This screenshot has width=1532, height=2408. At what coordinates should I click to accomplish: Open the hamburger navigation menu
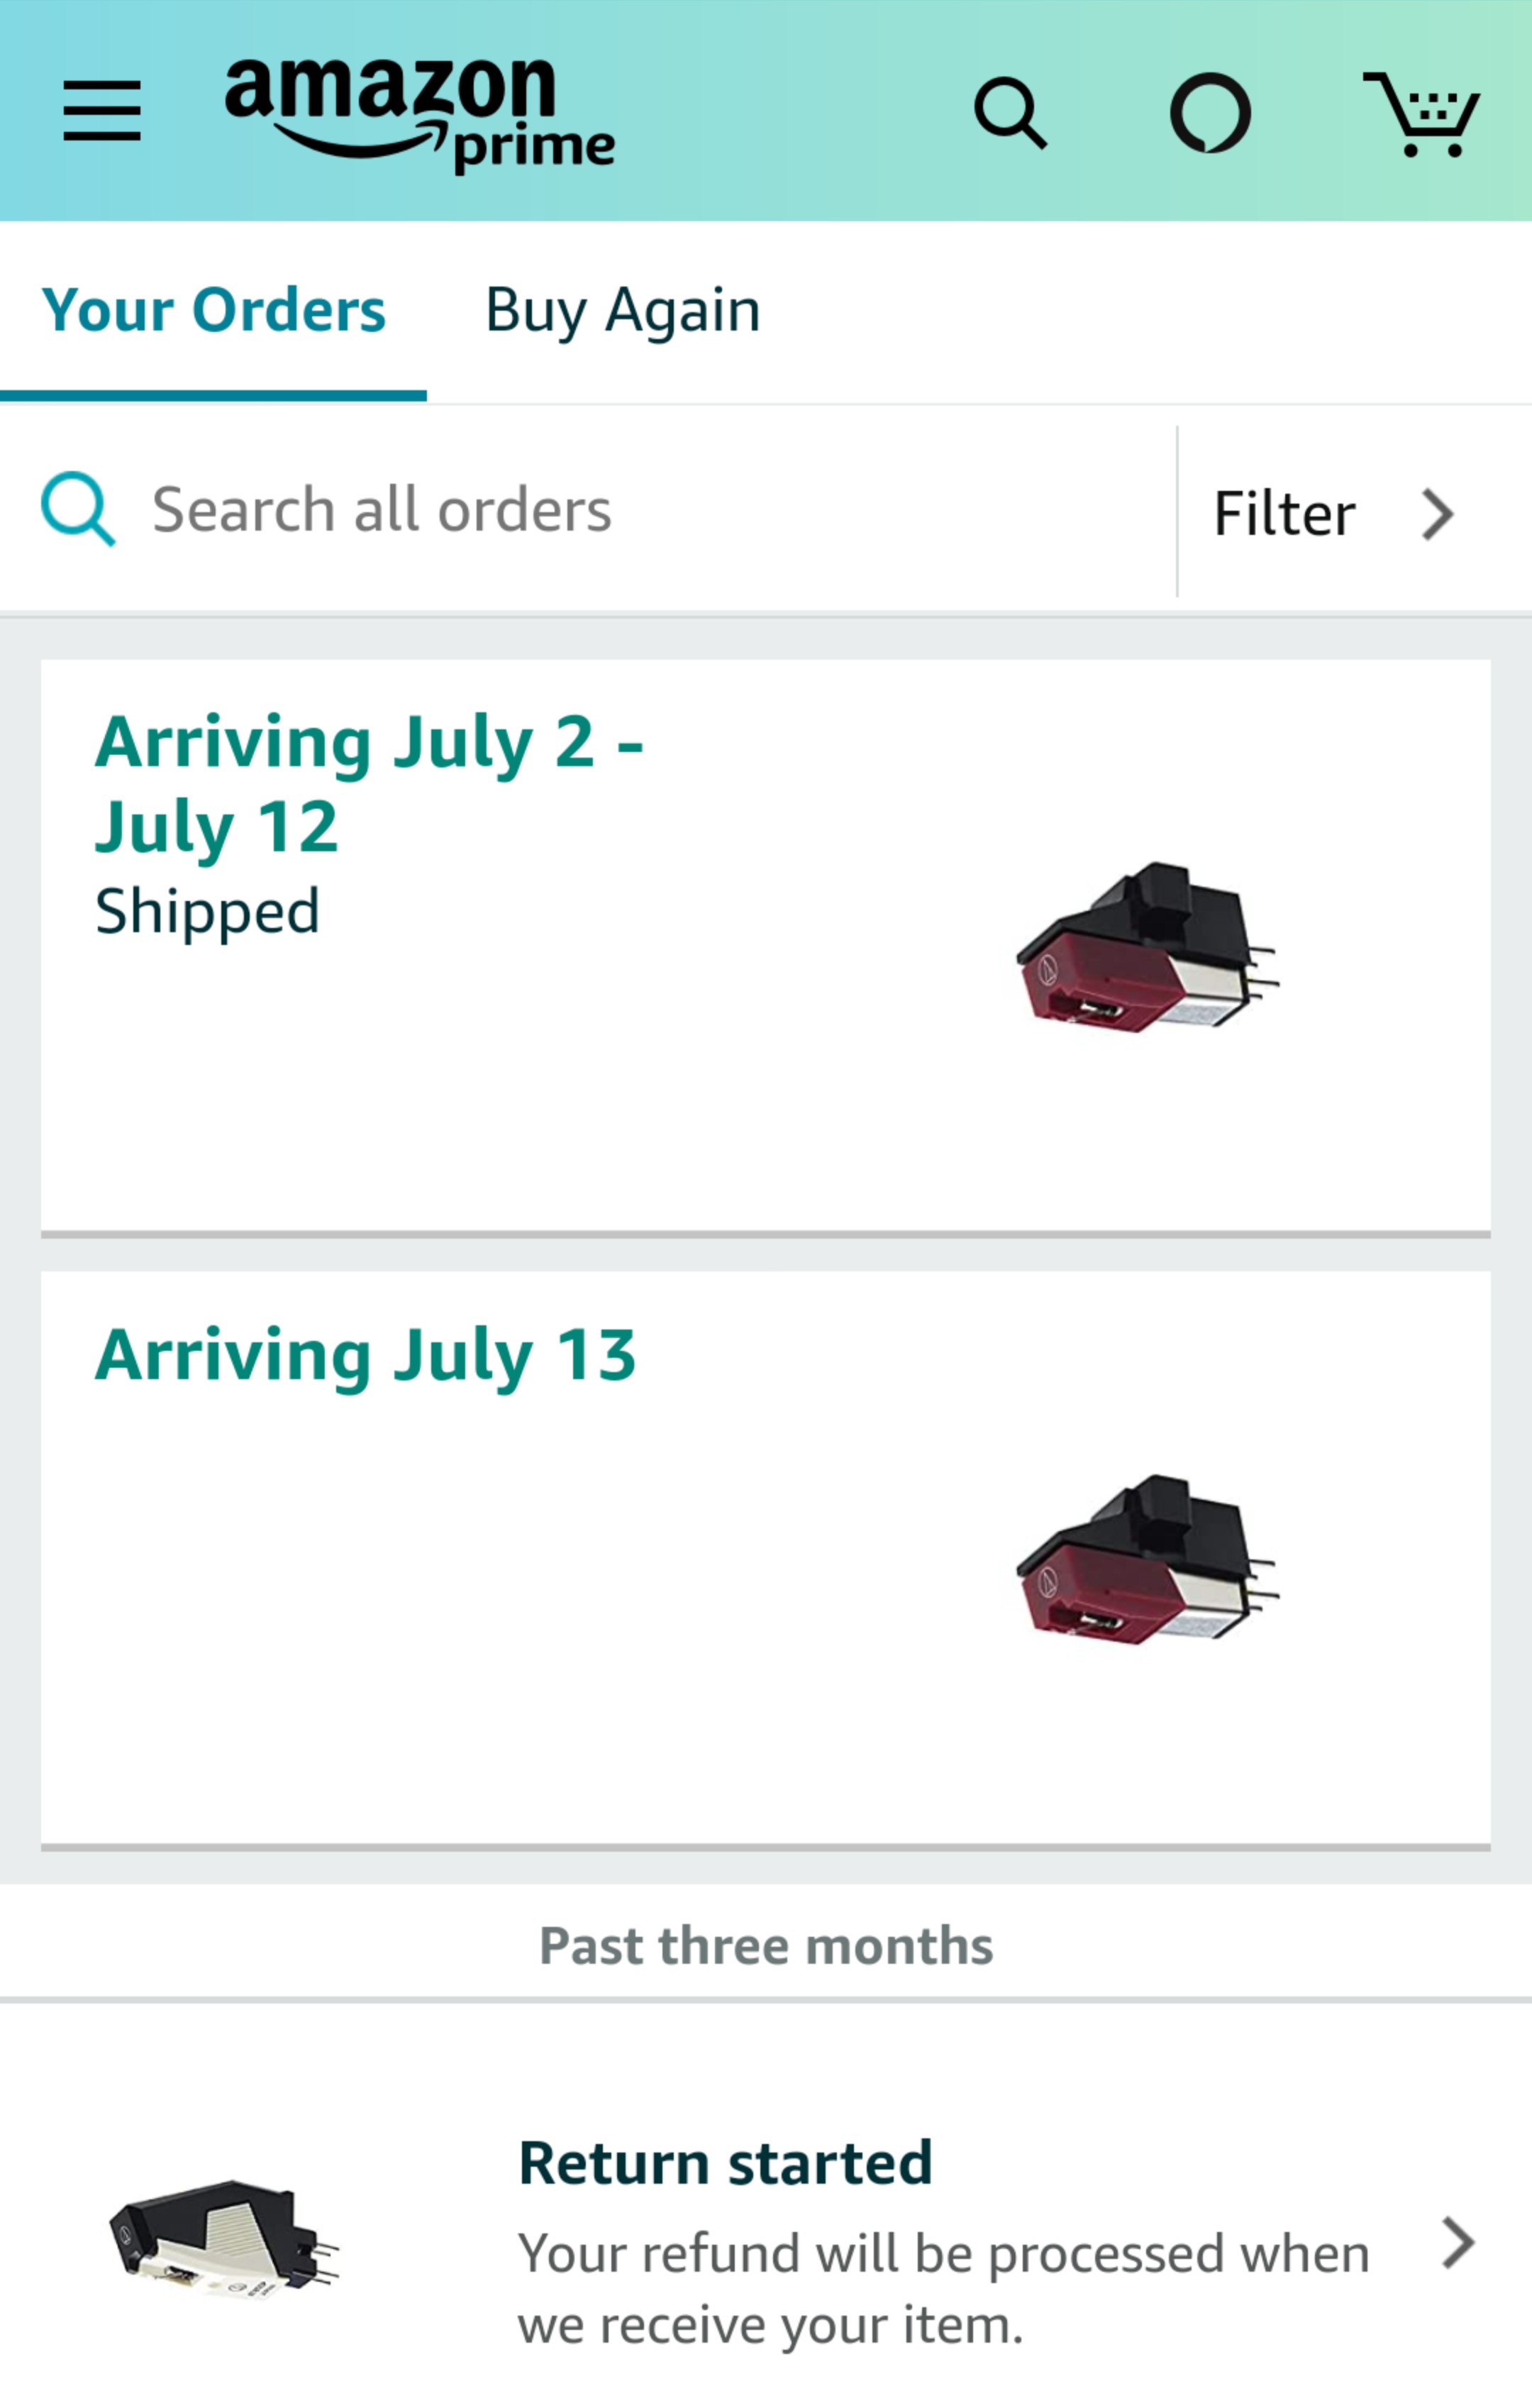[101, 111]
